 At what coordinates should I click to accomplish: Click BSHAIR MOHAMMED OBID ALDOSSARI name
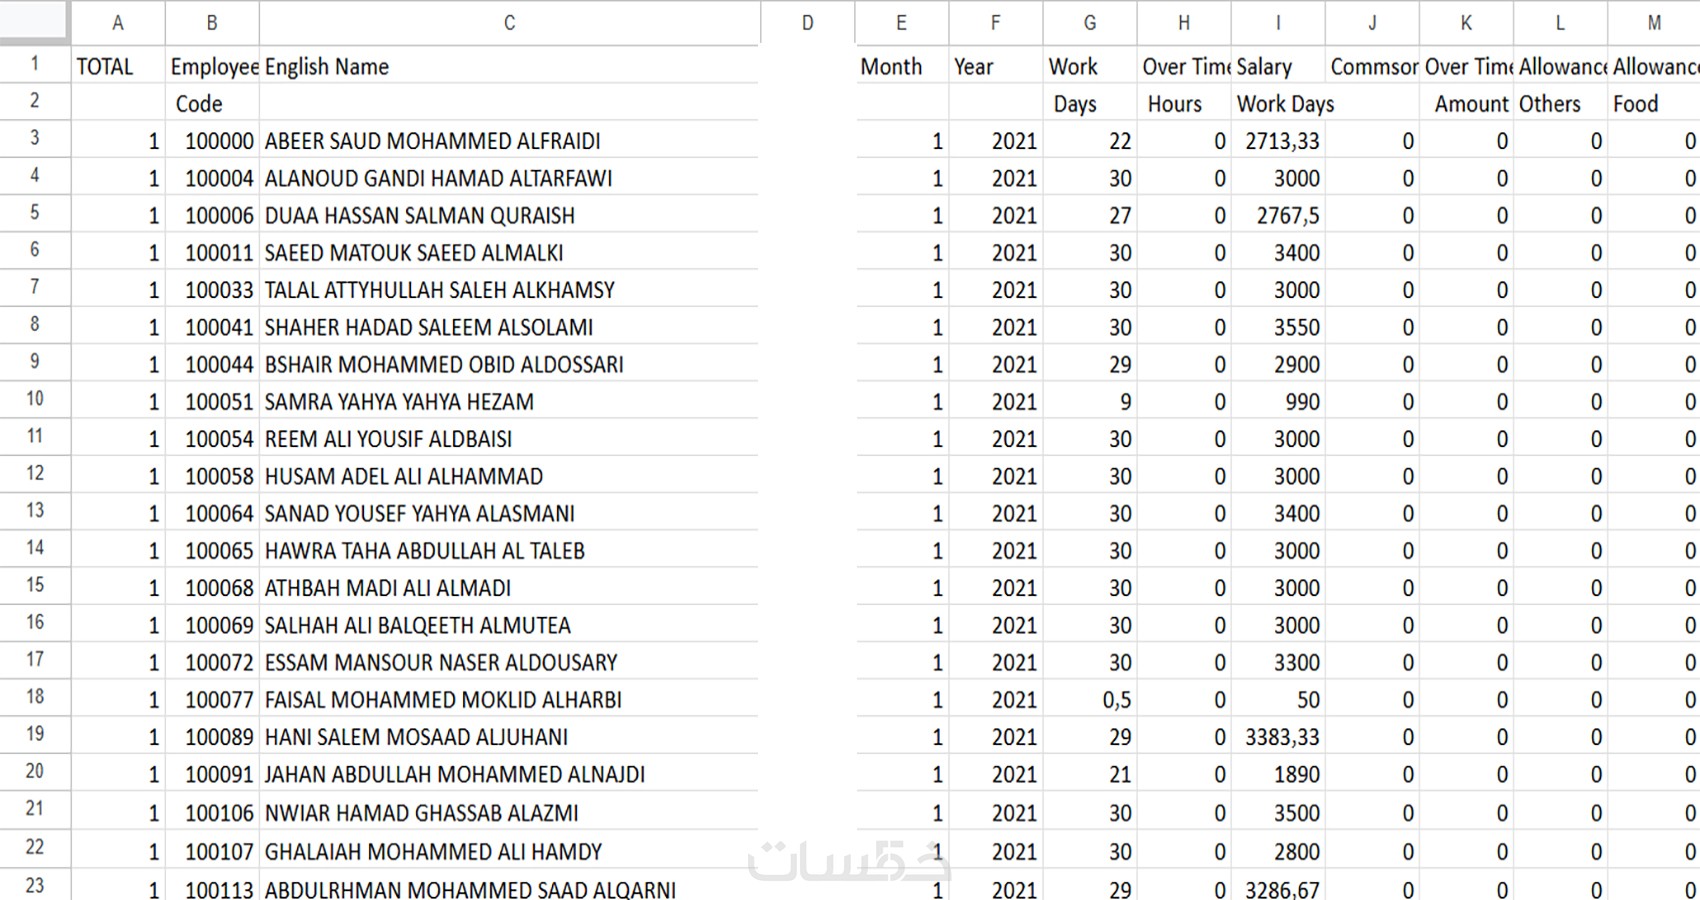click(444, 364)
